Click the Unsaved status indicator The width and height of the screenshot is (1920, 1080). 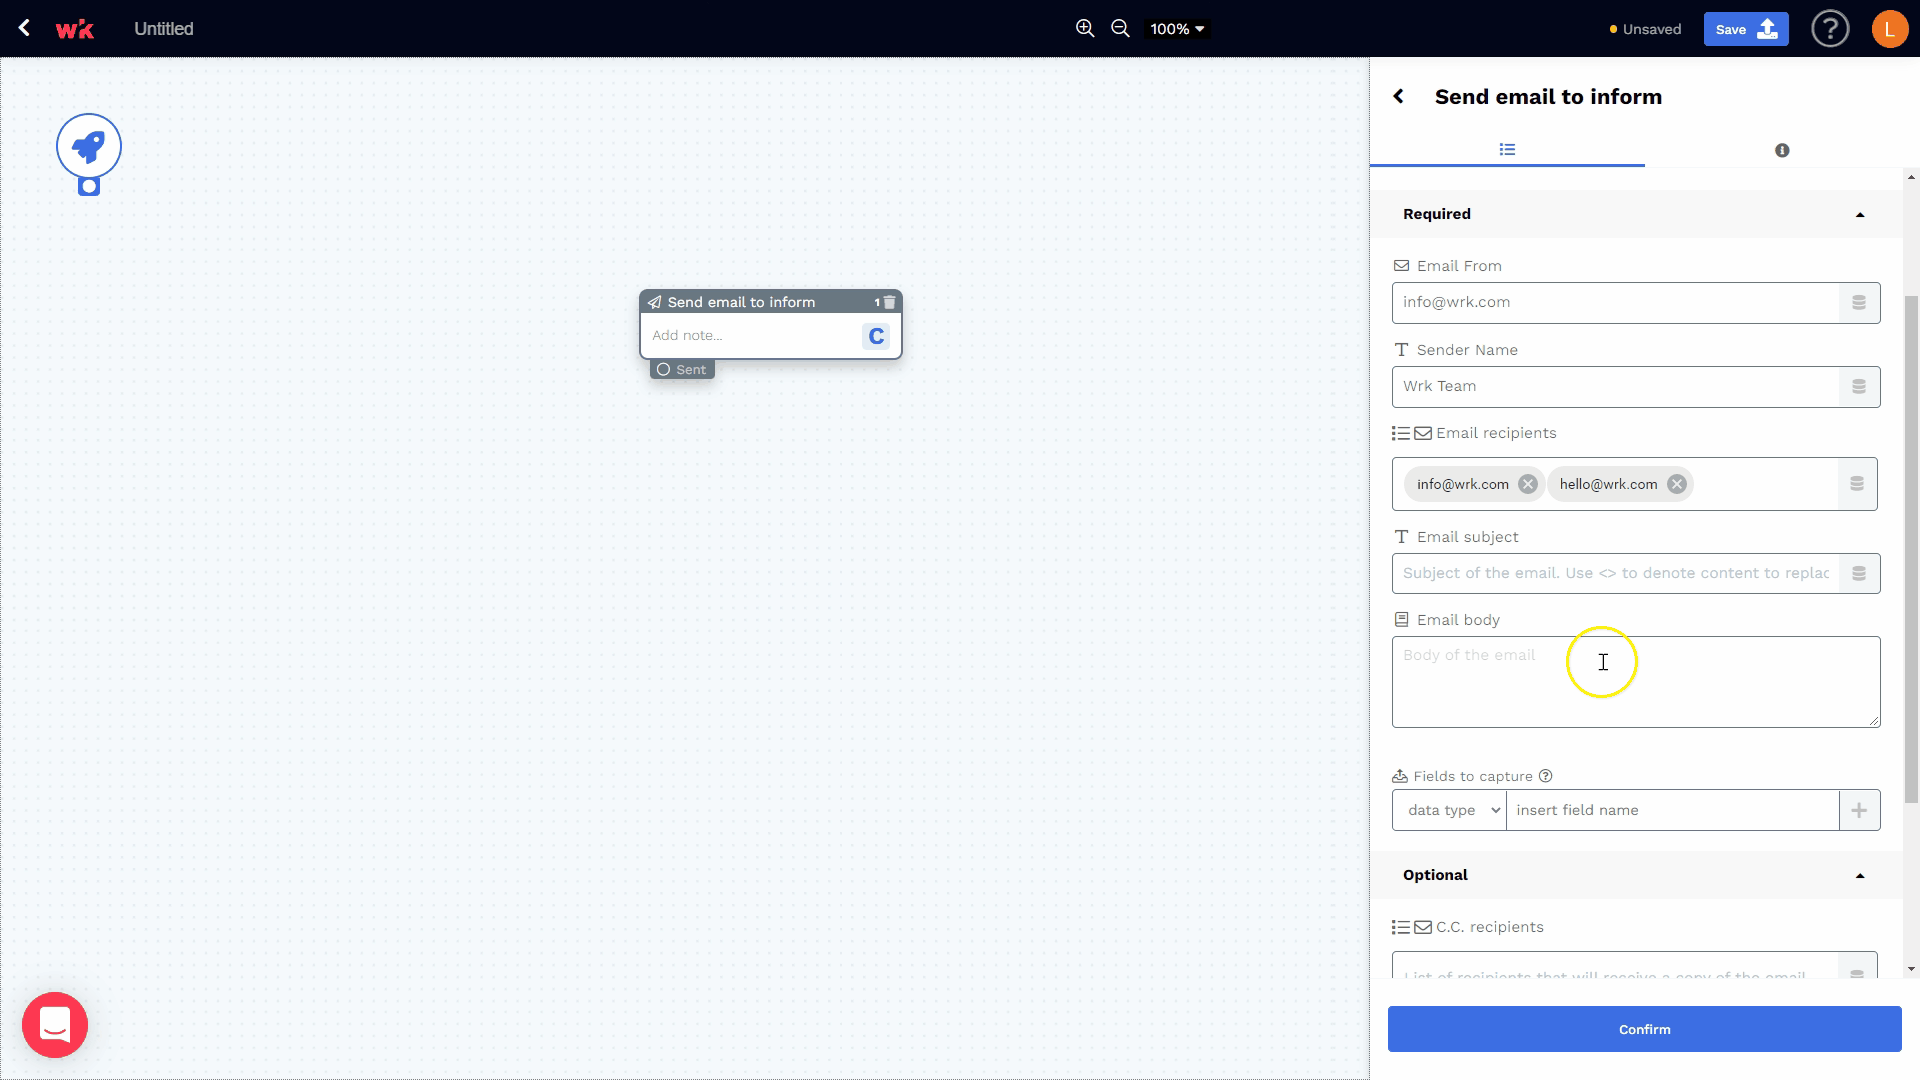[x=1645, y=29]
